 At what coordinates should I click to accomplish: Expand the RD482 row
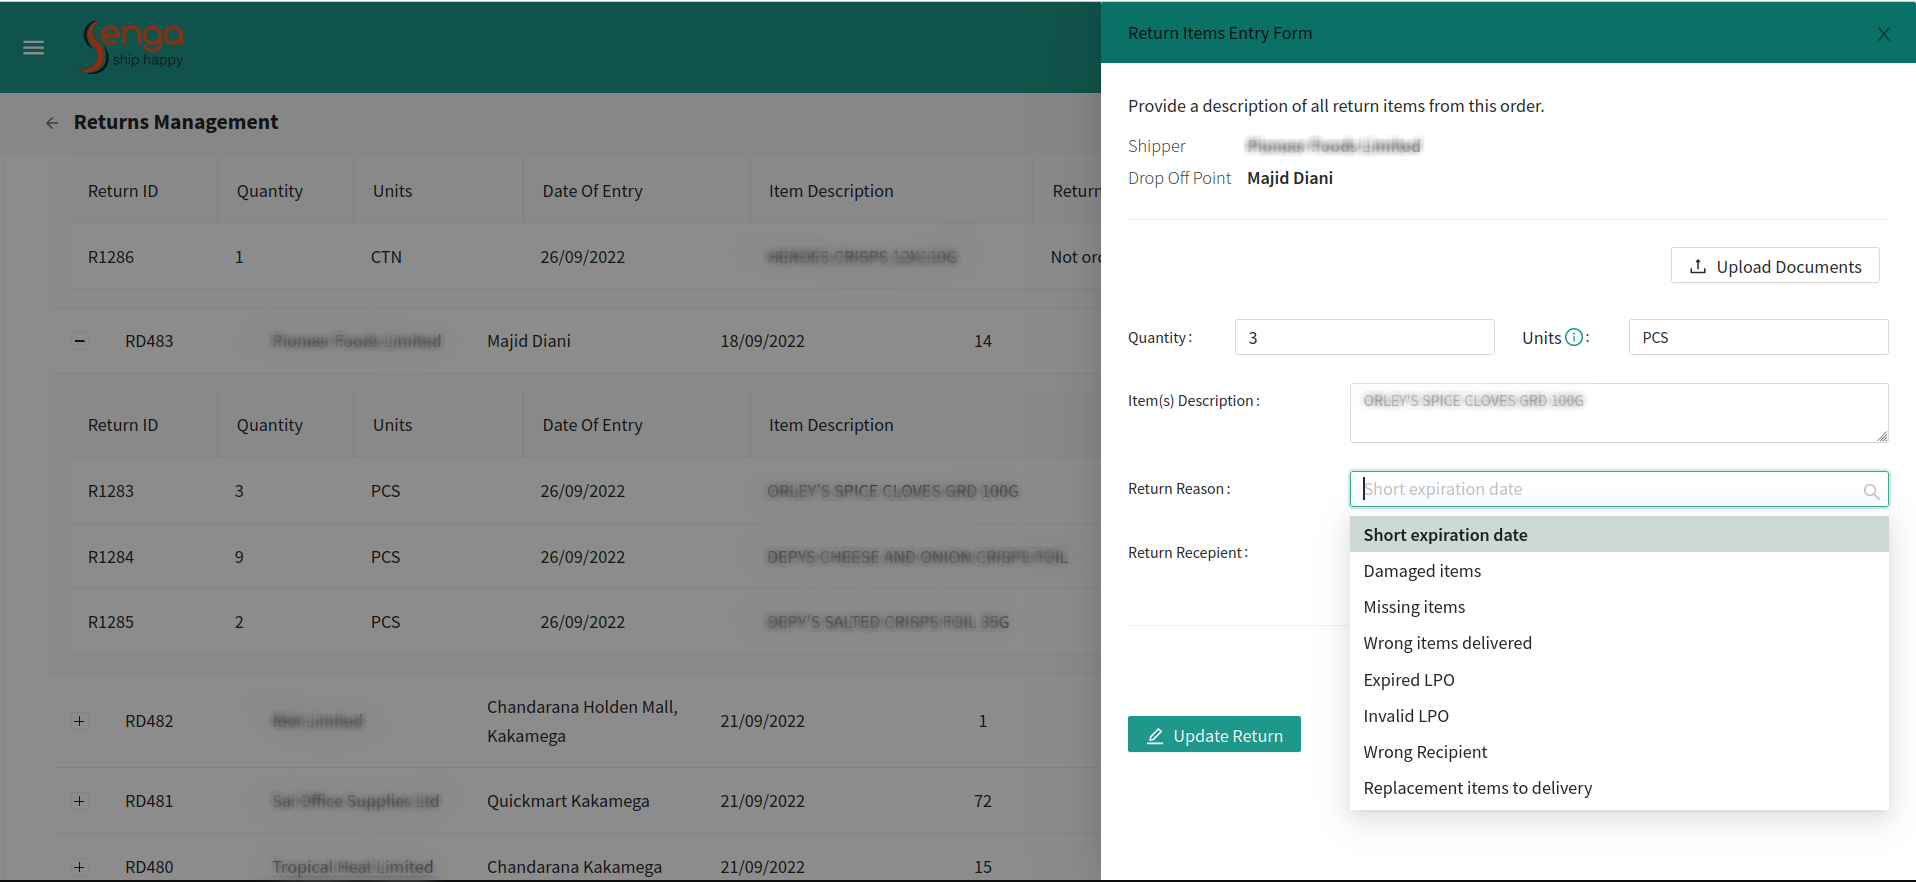[x=80, y=721]
